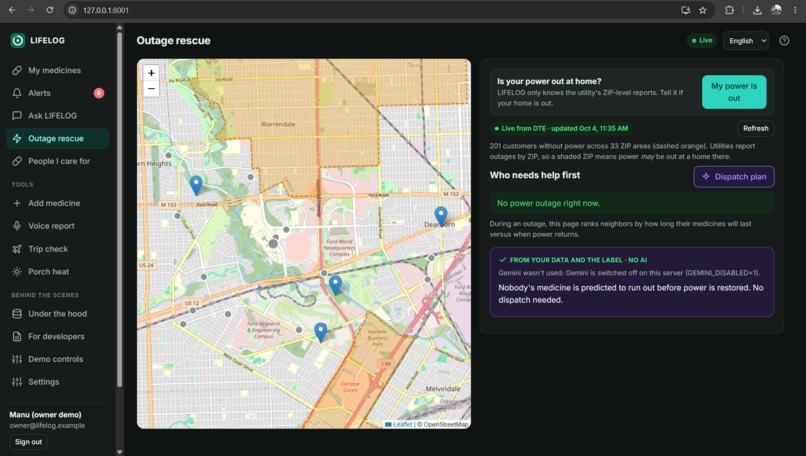This screenshot has width=806, height=456.
Task: Click 'Live from DTE · updated Oct 4' status
Action: [561, 129]
